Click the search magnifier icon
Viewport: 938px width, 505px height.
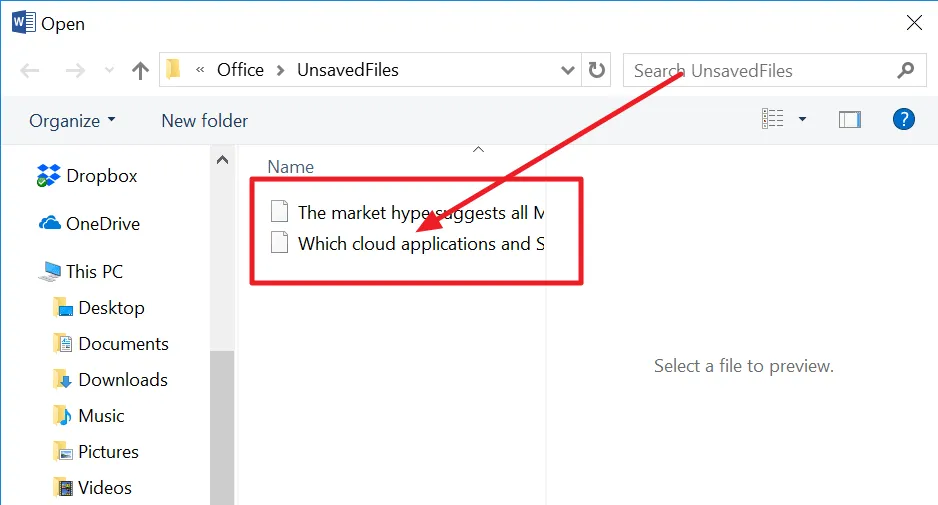(906, 70)
